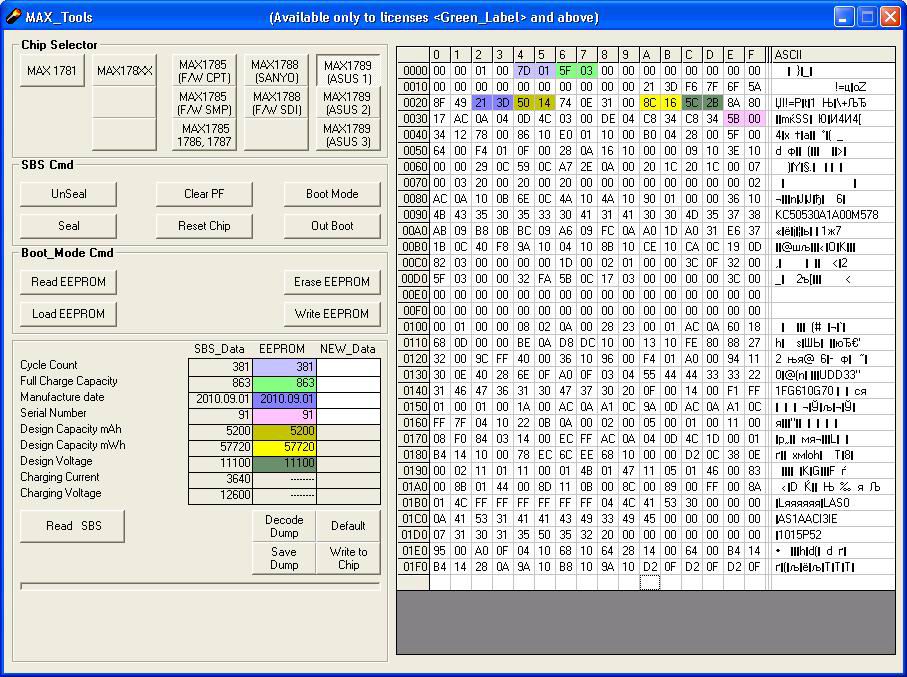907x677 pixels.
Task: Click Erase EEPROM button
Action: coord(332,282)
